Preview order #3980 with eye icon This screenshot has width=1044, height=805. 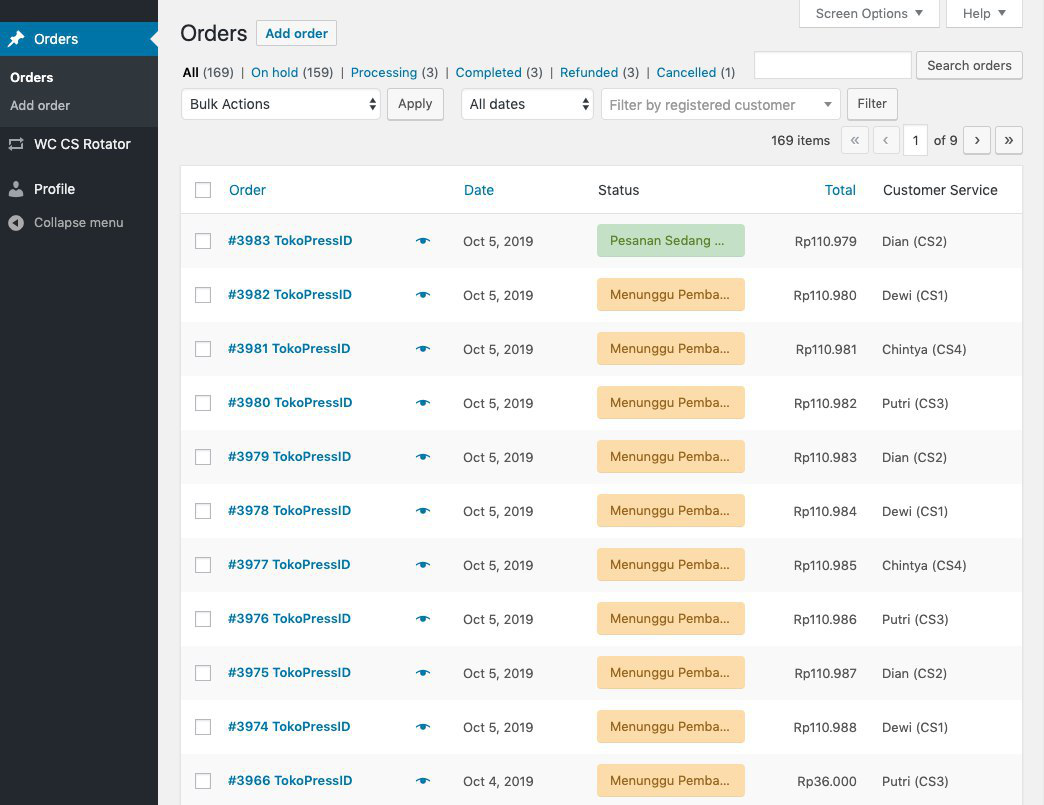[423, 403]
